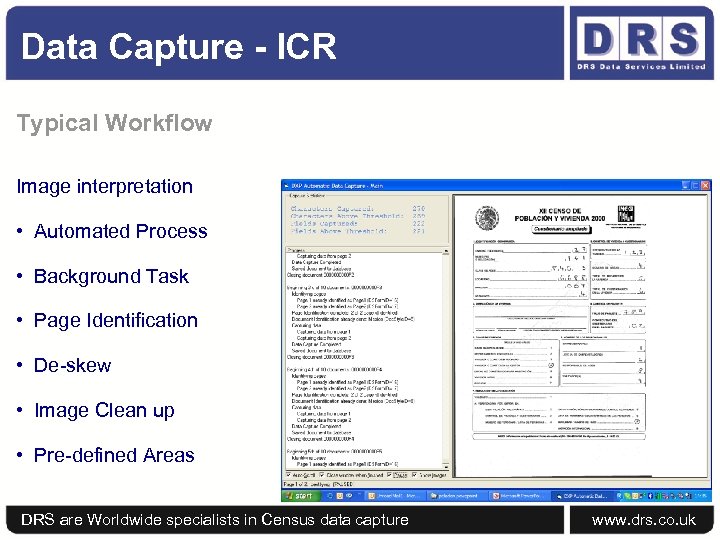Tick the Auto-Scroll checkbox
Image resolution: width=720 pixels, height=540 pixels.
(x=288, y=475)
